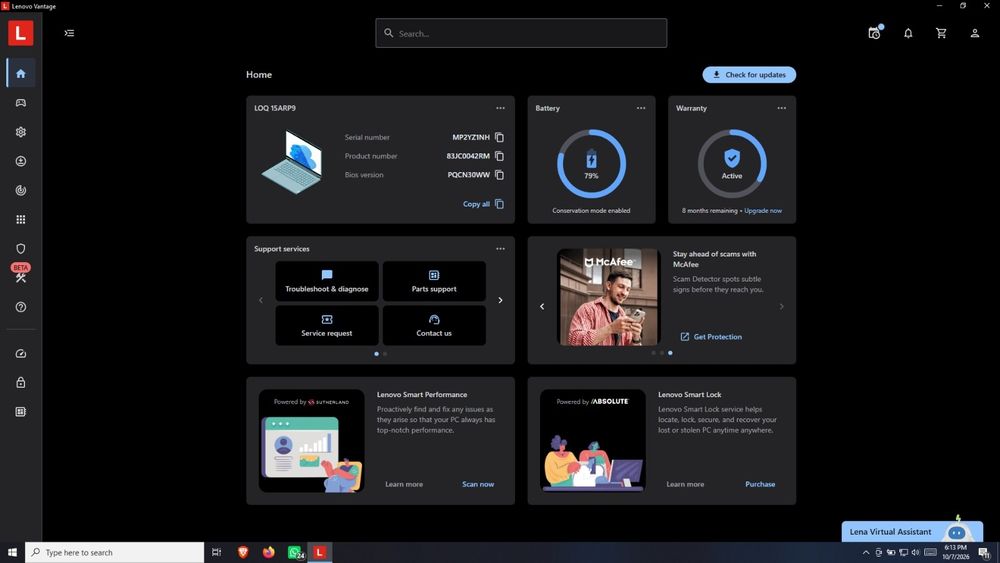Image resolution: width=1000 pixels, height=563 pixels.
Task: Open WhatsApp from the taskbar
Action: (x=295, y=552)
